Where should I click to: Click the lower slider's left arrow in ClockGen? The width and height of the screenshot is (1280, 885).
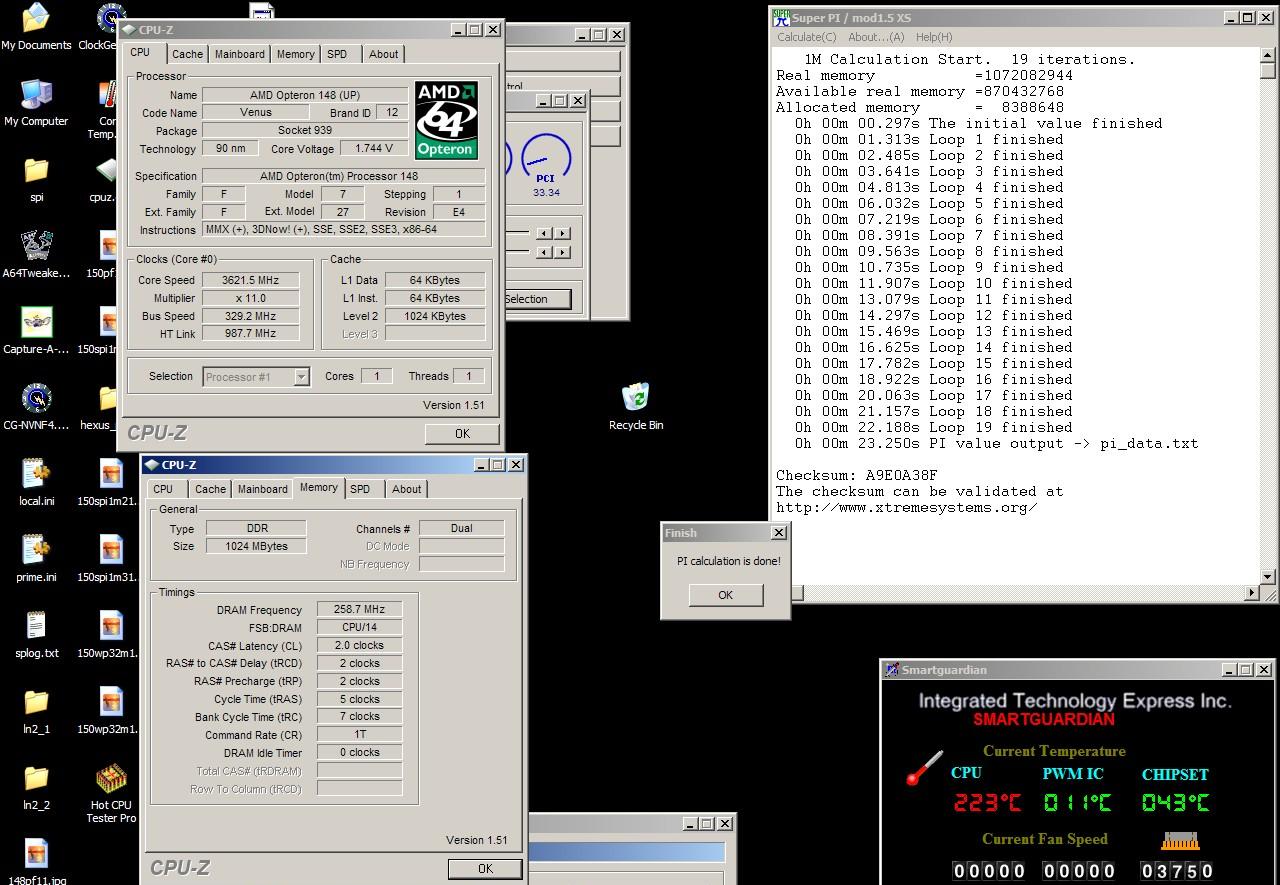[544, 252]
